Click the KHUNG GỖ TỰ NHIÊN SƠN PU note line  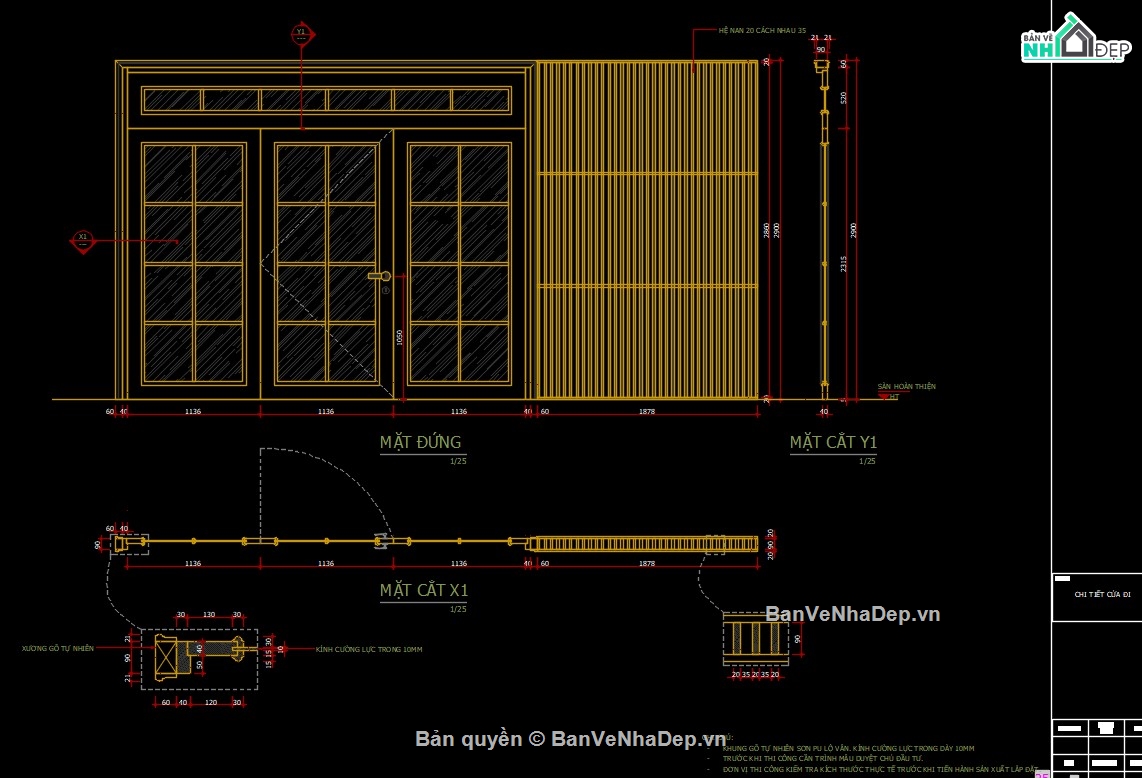[848, 748]
